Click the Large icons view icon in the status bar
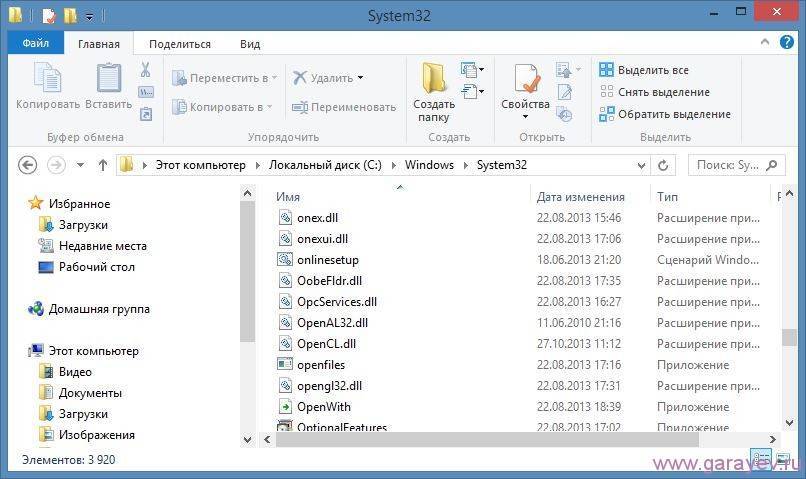 783,458
